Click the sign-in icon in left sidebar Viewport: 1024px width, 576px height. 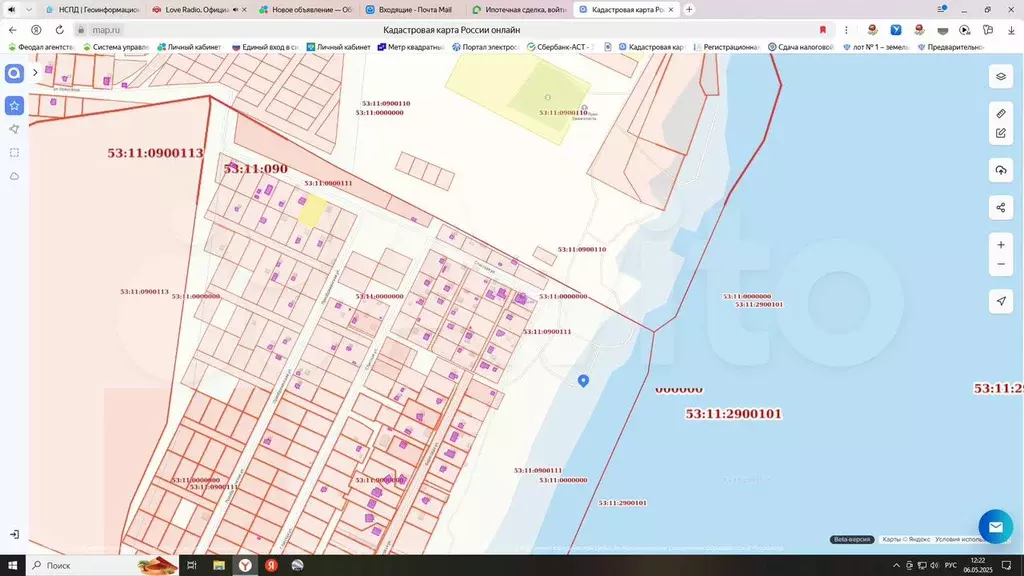(14, 534)
